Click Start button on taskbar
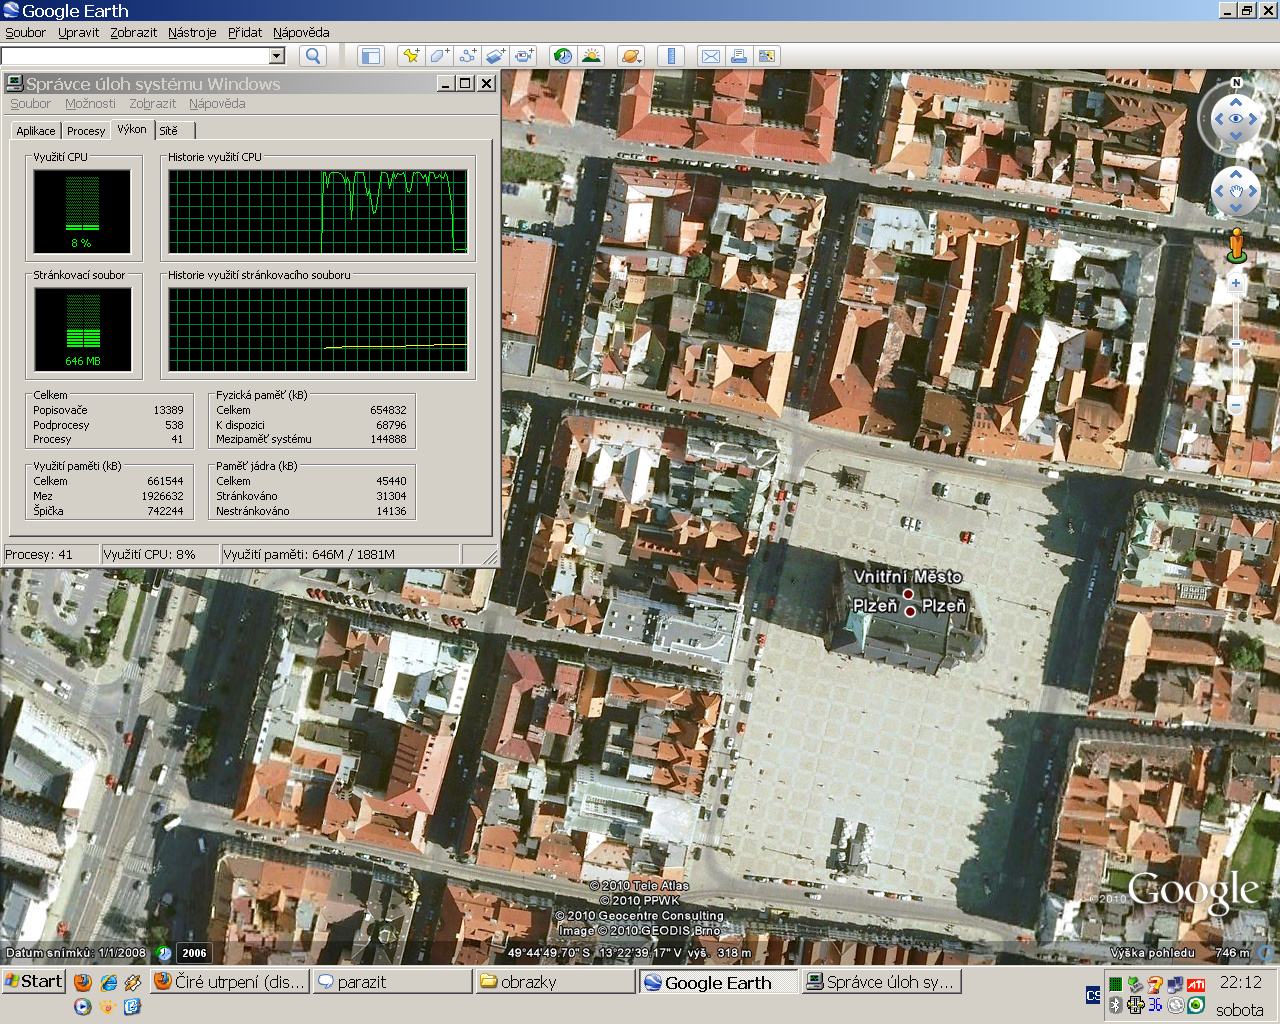 [x=34, y=981]
